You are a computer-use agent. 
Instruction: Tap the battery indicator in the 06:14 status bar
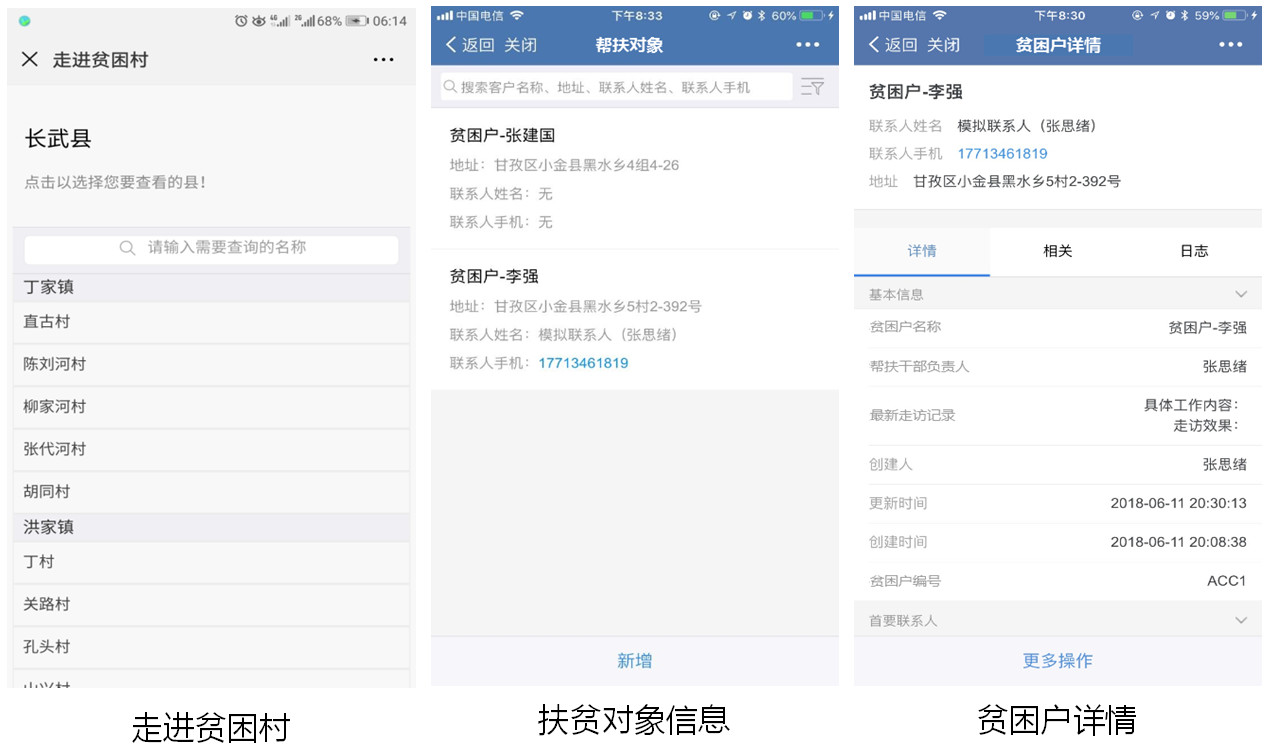[357, 21]
